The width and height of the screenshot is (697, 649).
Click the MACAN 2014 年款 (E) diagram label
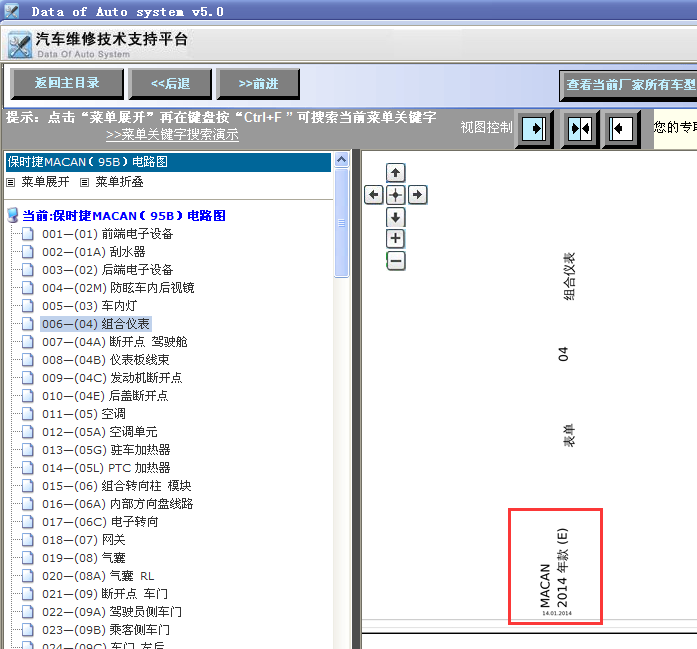[554, 569]
